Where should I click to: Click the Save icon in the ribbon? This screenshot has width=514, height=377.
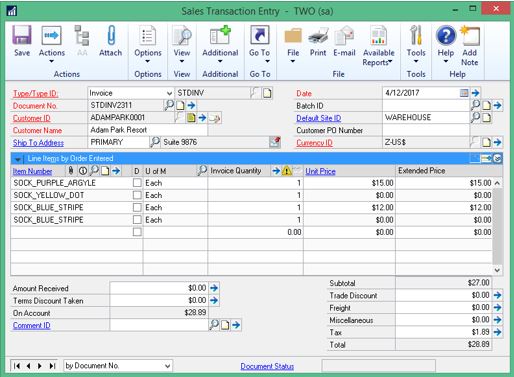click(22, 35)
